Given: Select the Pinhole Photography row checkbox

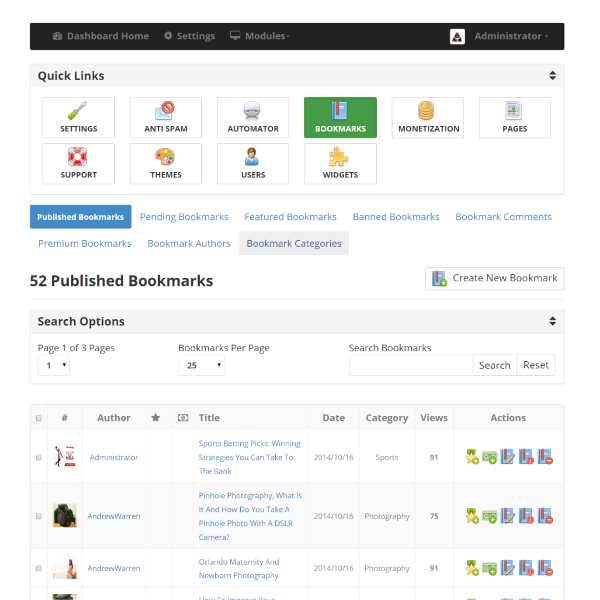Looking at the screenshot, I should [x=39, y=516].
